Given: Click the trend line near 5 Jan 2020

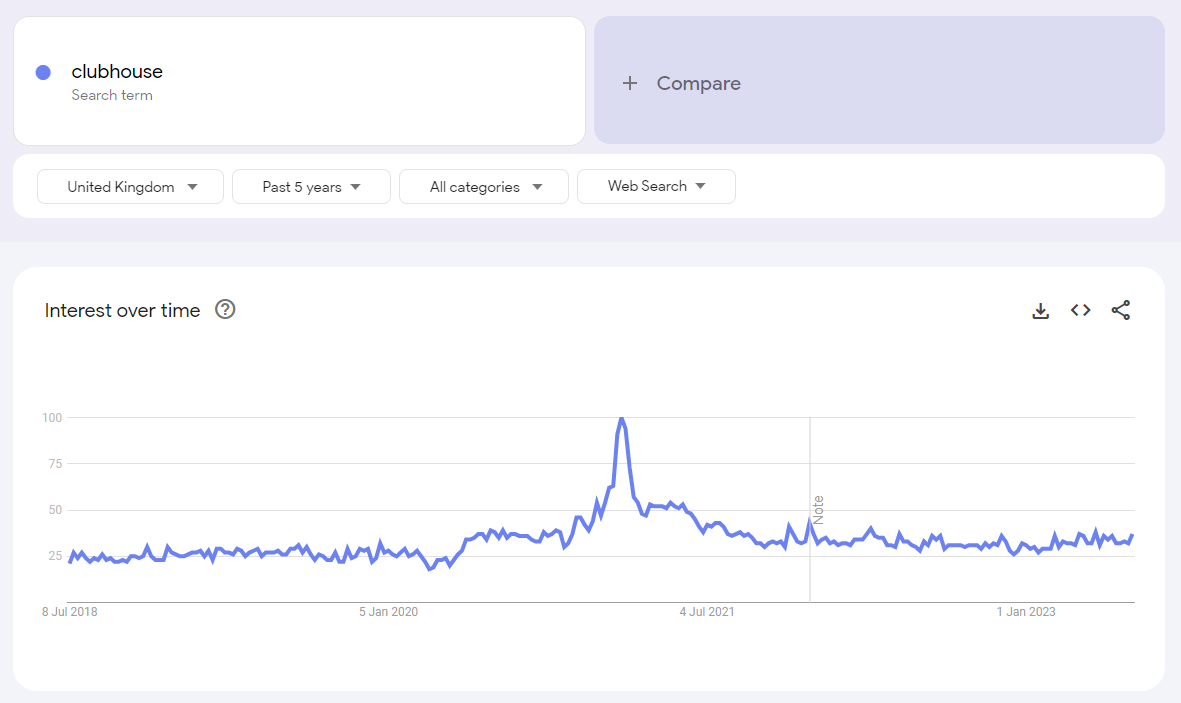Looking at the screenshot, I should (x=388, y=550).
